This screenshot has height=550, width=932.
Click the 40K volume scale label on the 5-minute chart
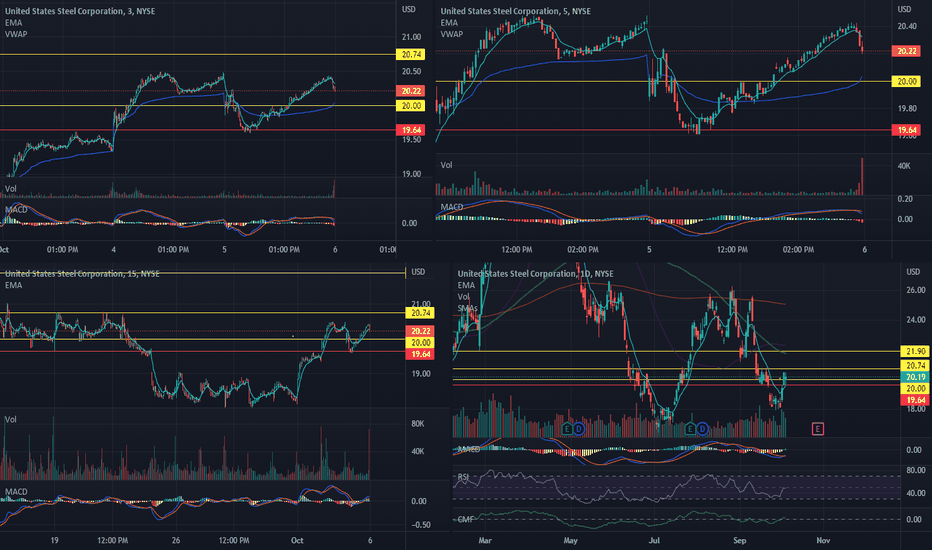click(x=903, y=166)
